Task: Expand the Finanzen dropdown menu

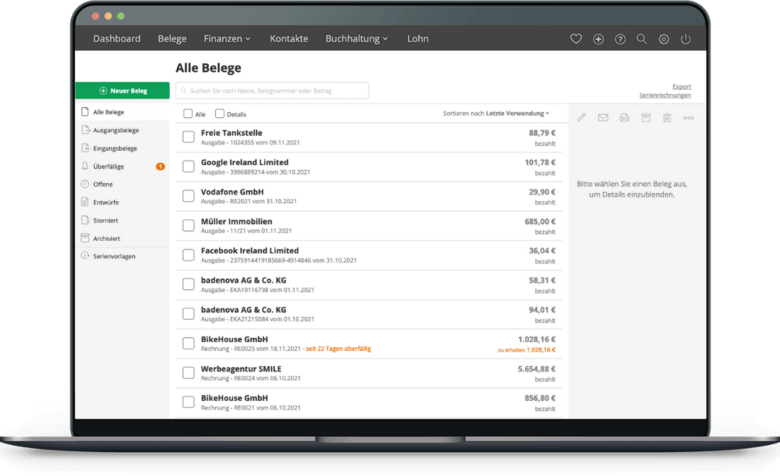Action: tap(227, 39)
